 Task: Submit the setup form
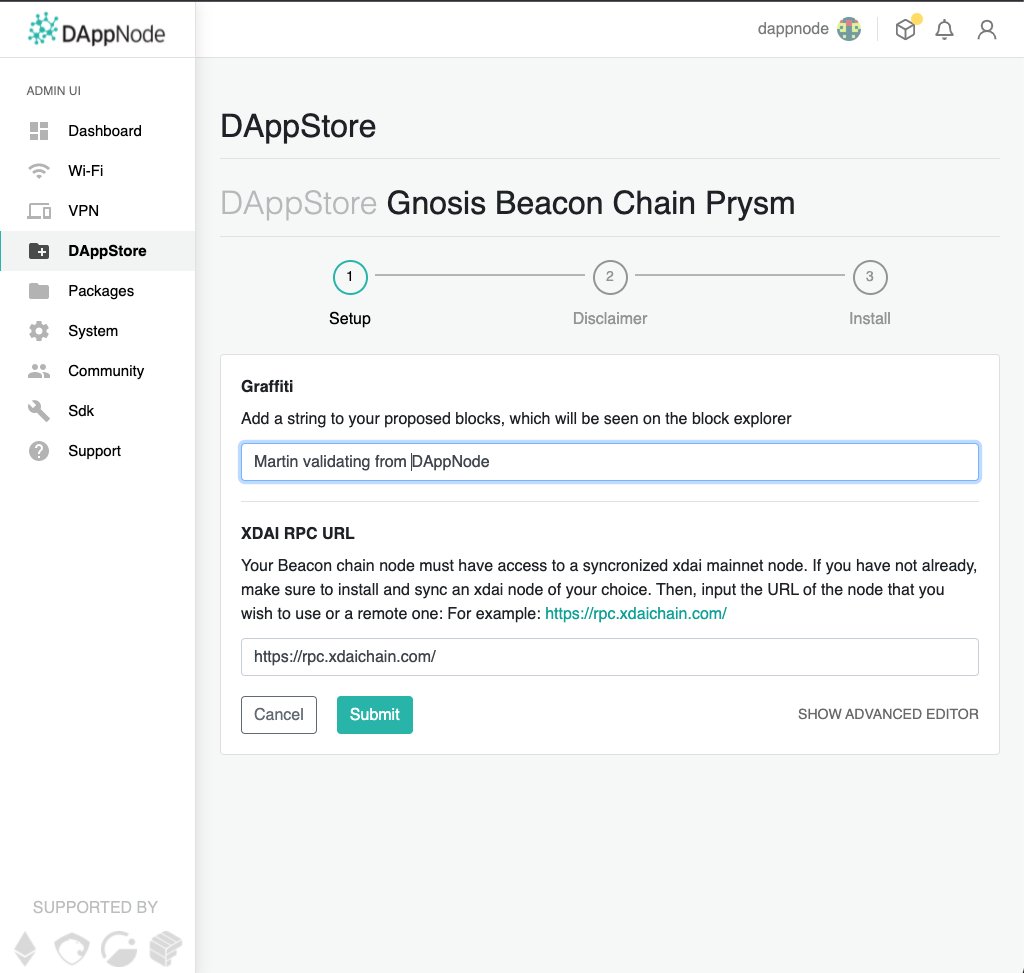(x=375, y=714)
